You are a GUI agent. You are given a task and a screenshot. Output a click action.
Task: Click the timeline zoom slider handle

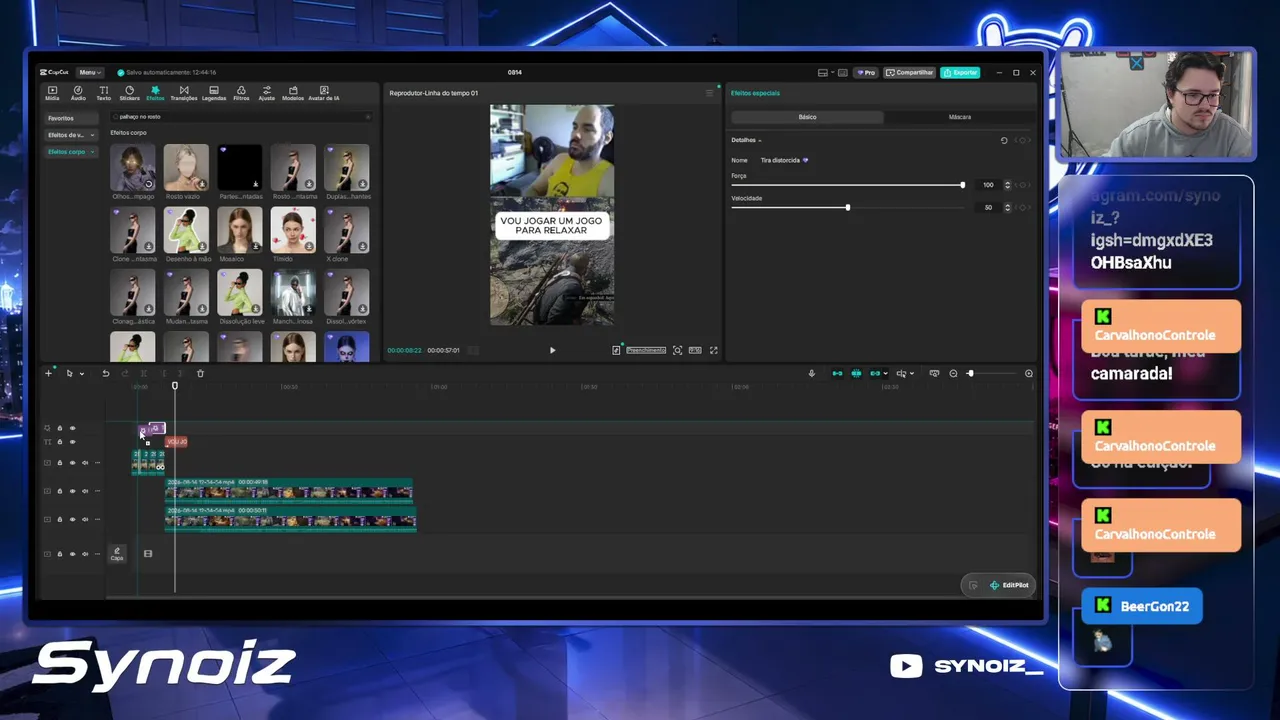tap(970, 373)
